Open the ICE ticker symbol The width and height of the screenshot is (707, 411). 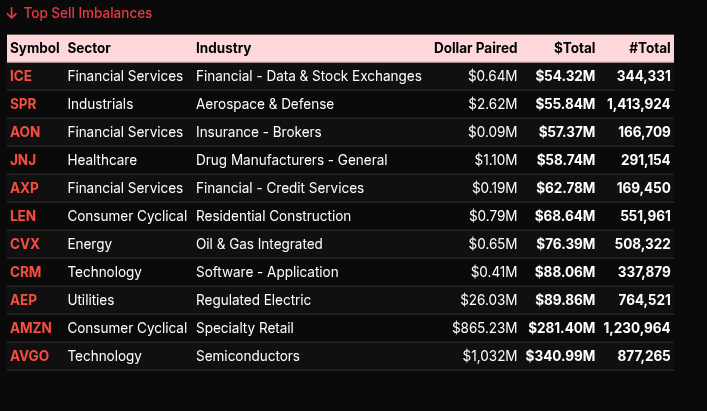(21, 76)
